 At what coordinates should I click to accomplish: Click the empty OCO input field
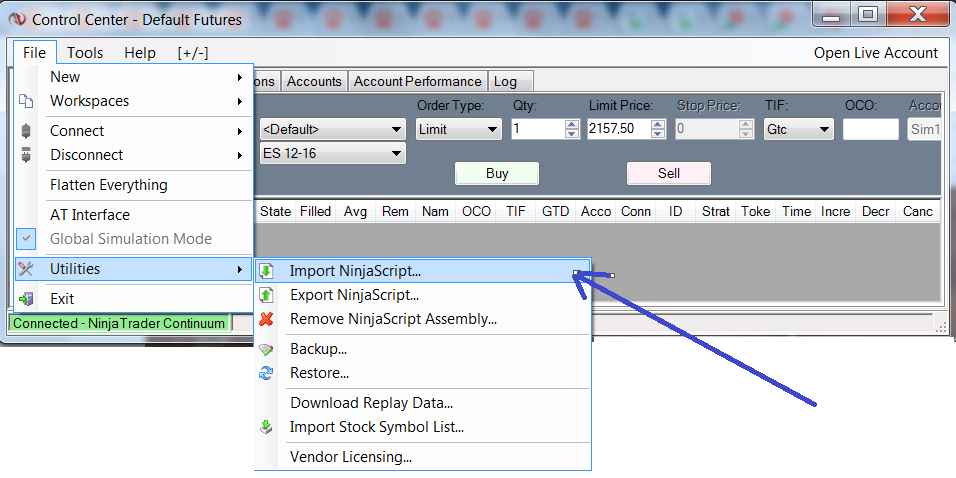[870, 129]
